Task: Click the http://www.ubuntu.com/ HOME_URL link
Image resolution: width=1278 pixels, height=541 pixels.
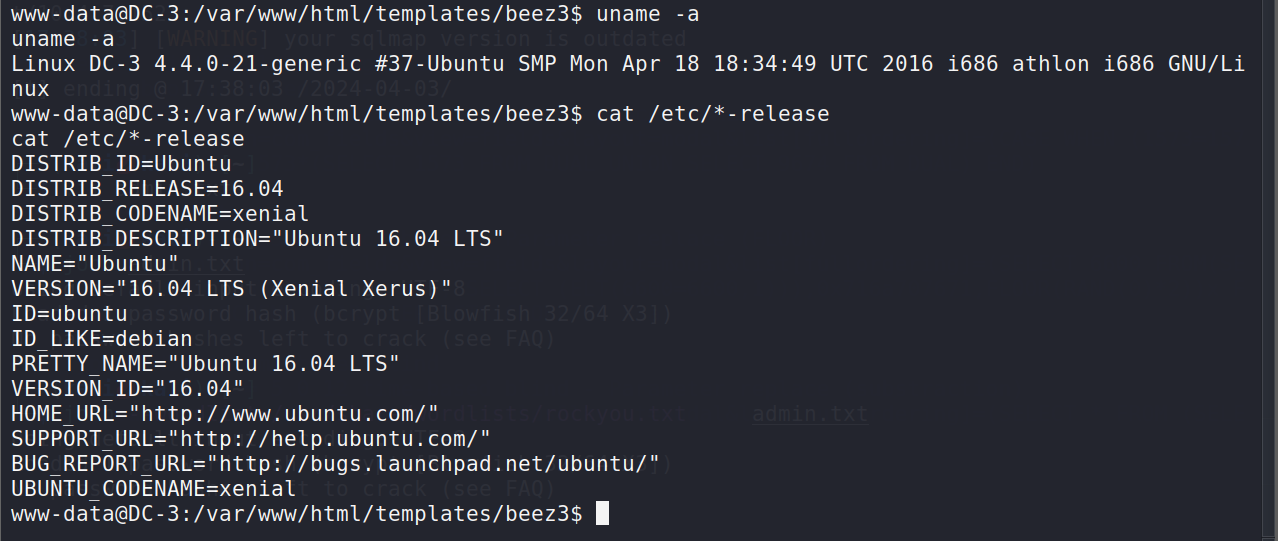Action: point(284,413)
